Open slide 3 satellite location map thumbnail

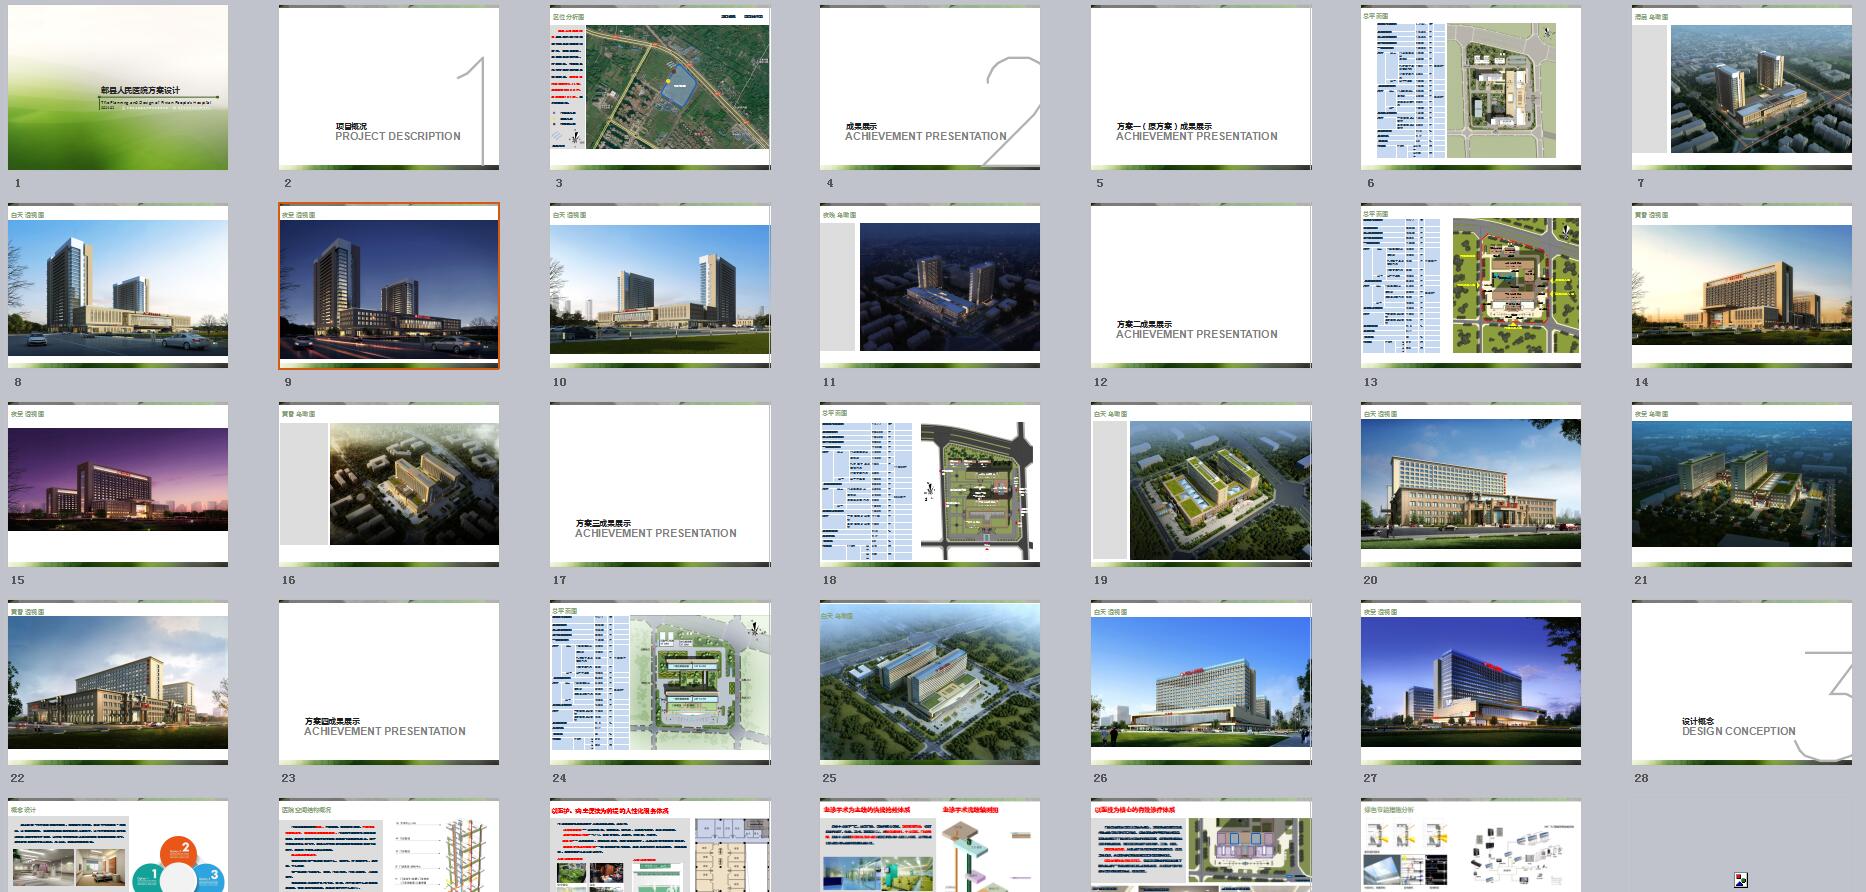point(660,88)
